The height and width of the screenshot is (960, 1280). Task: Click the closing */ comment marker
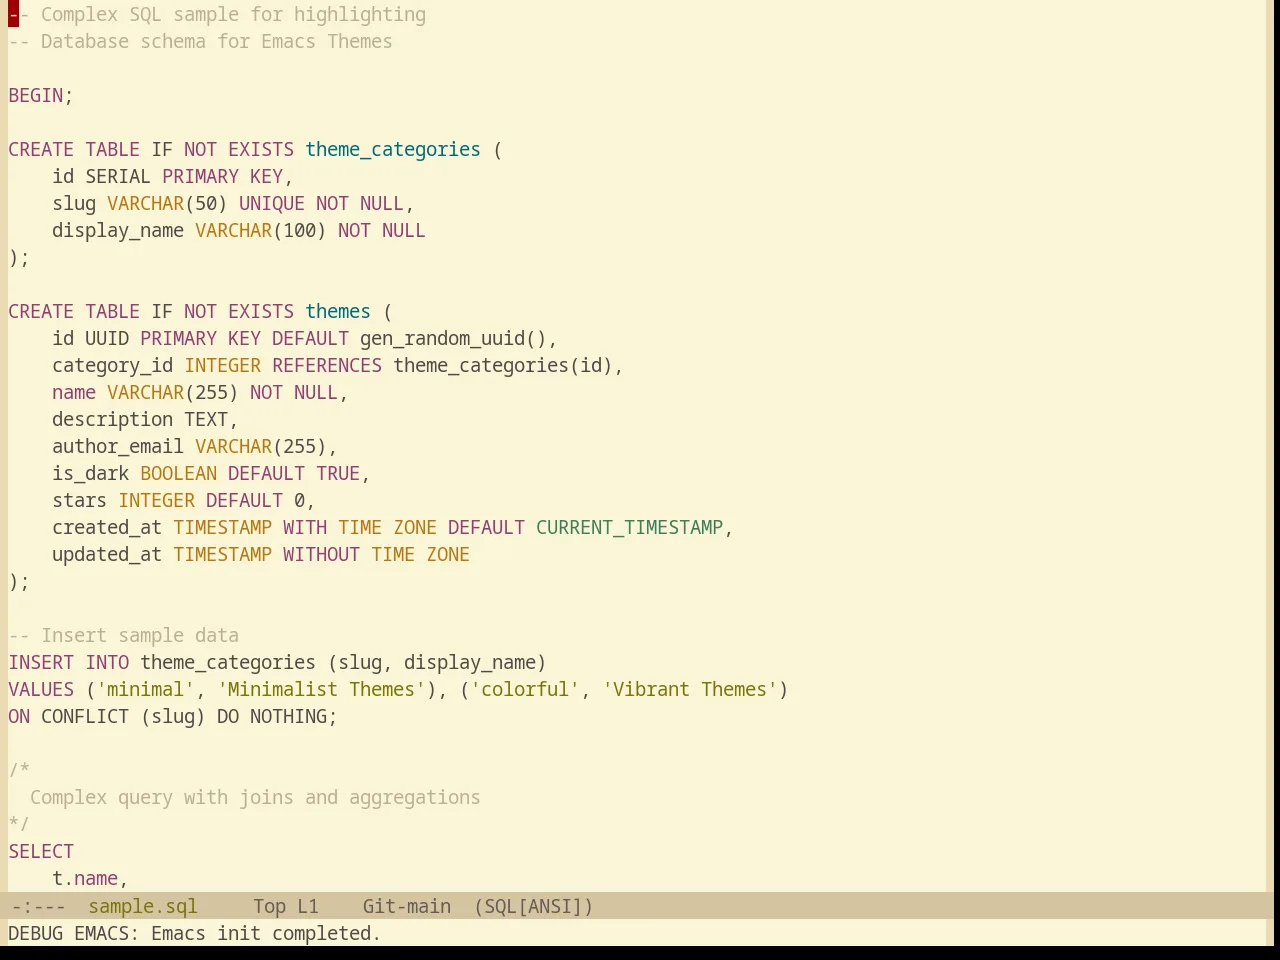[19, 824]
